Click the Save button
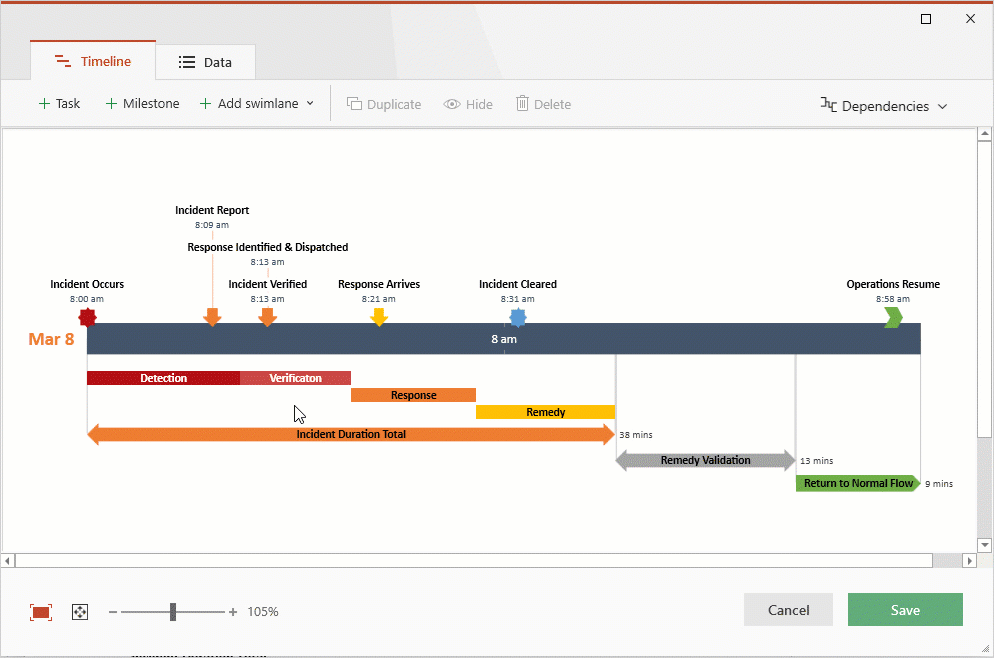 [904, 609]
